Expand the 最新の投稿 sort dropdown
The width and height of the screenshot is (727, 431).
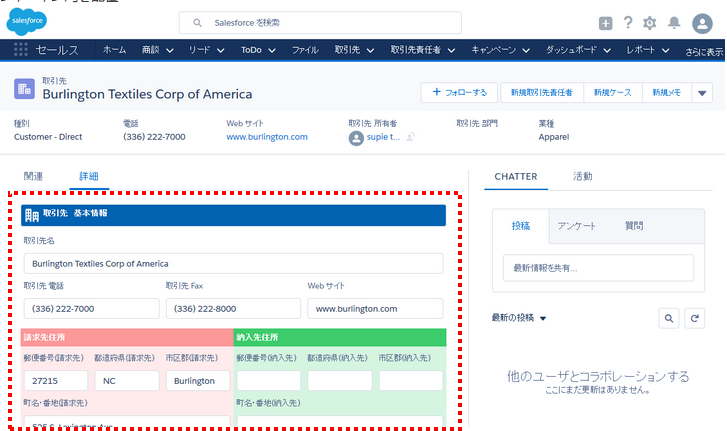(x=543, y=319)
